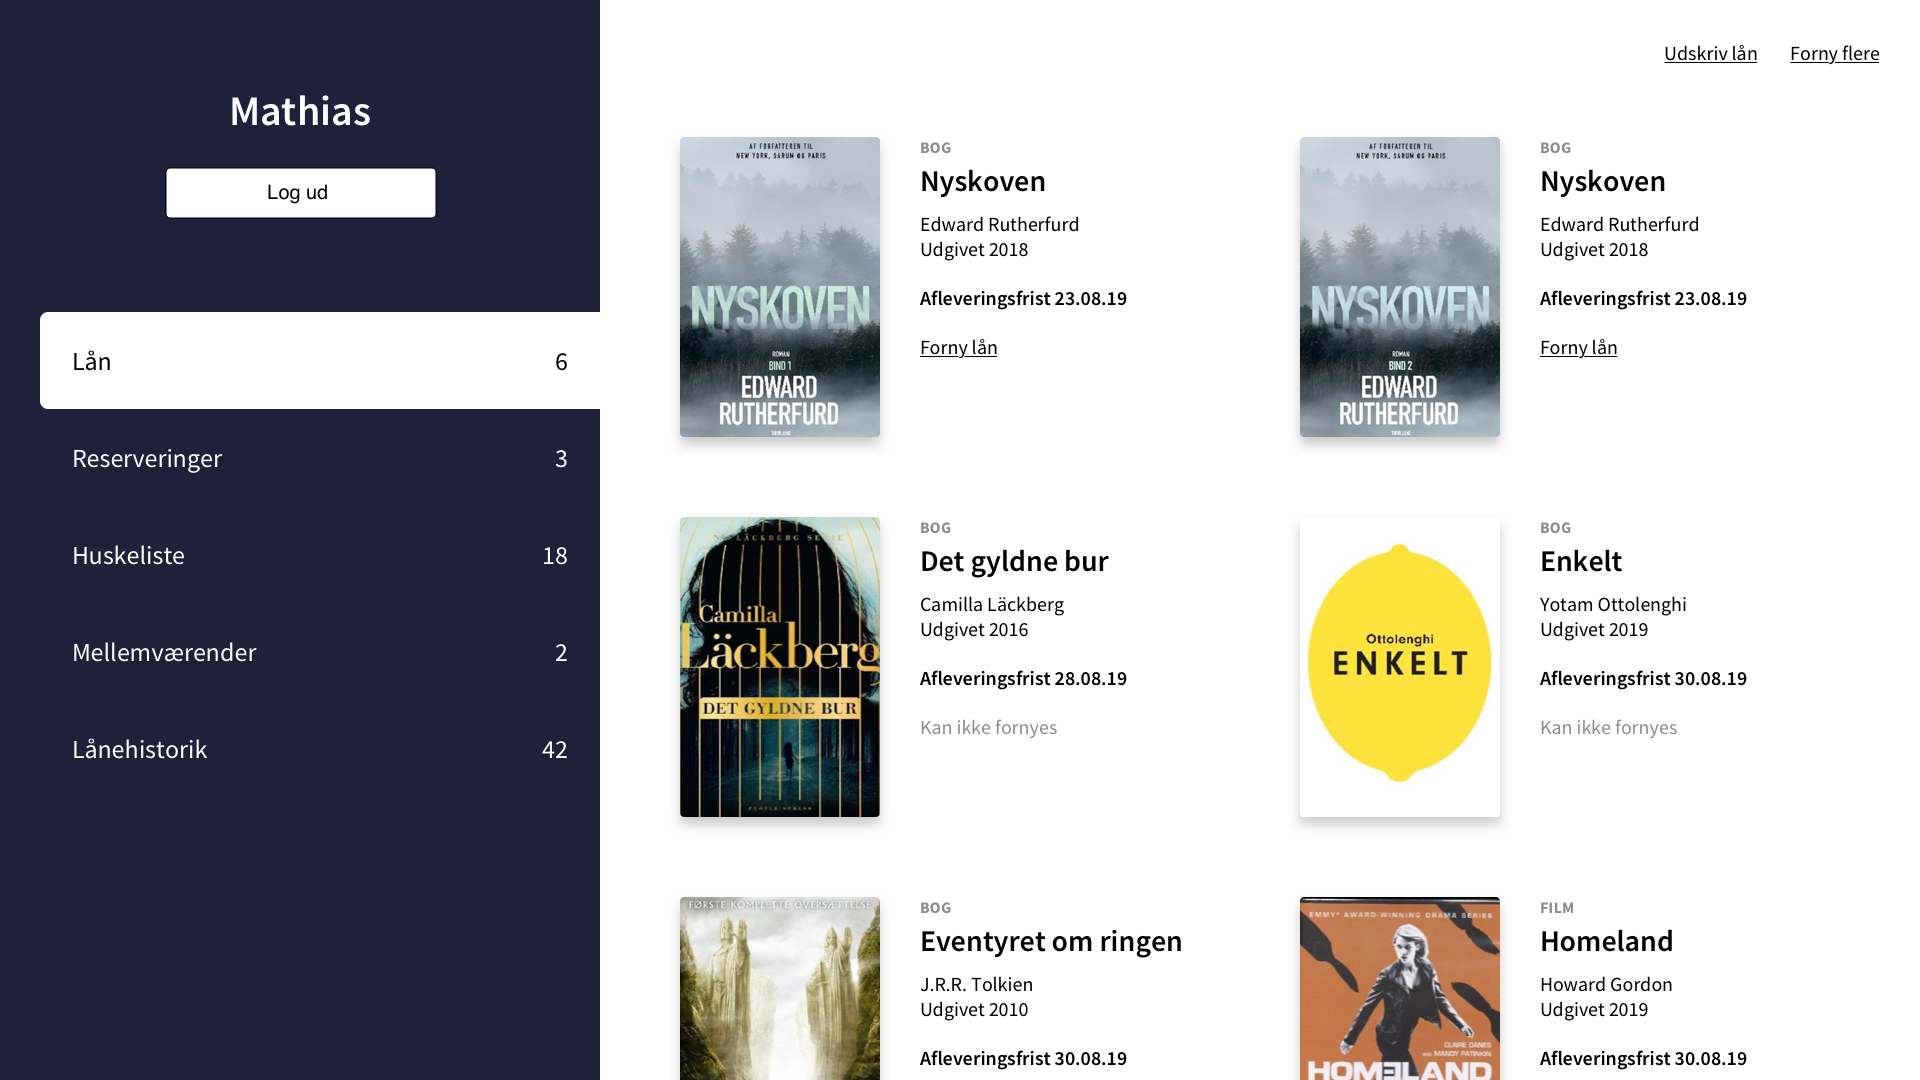Go to Mellemværender section
Image resolution: width=1920 pixels, height=1080 pixels.
pos(320,652)
